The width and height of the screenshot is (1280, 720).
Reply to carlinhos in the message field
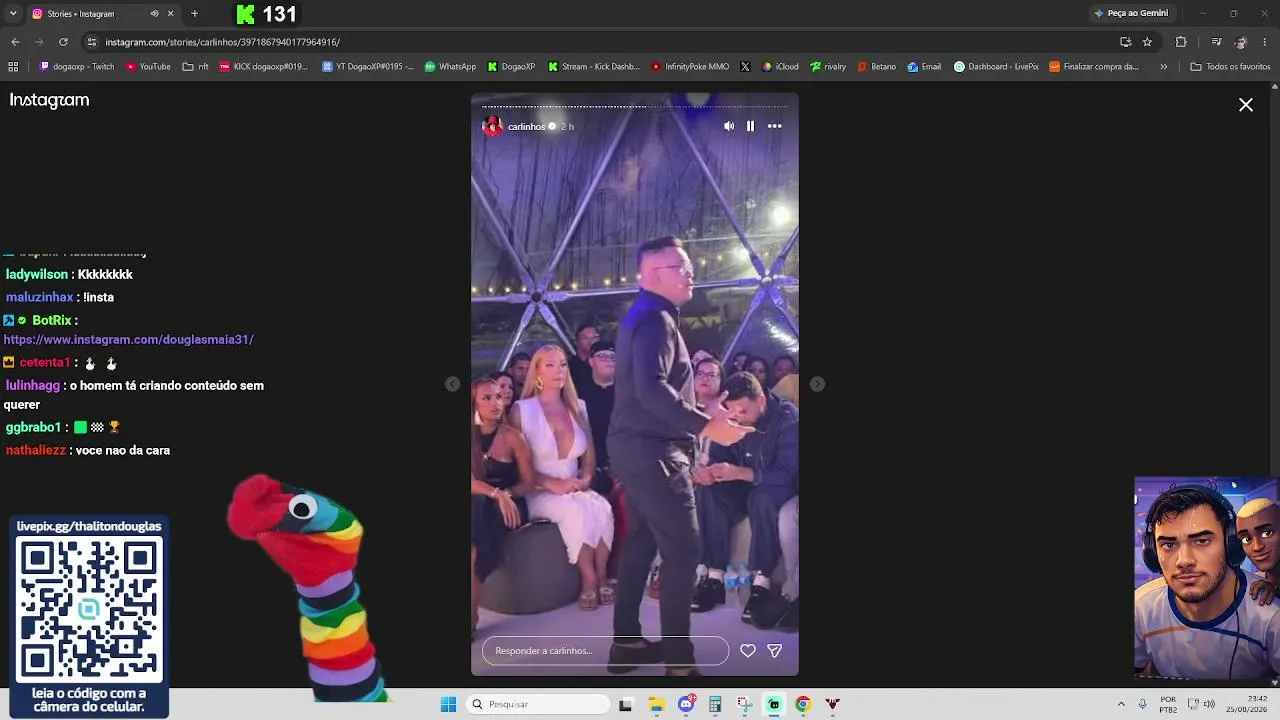[605, 651]
